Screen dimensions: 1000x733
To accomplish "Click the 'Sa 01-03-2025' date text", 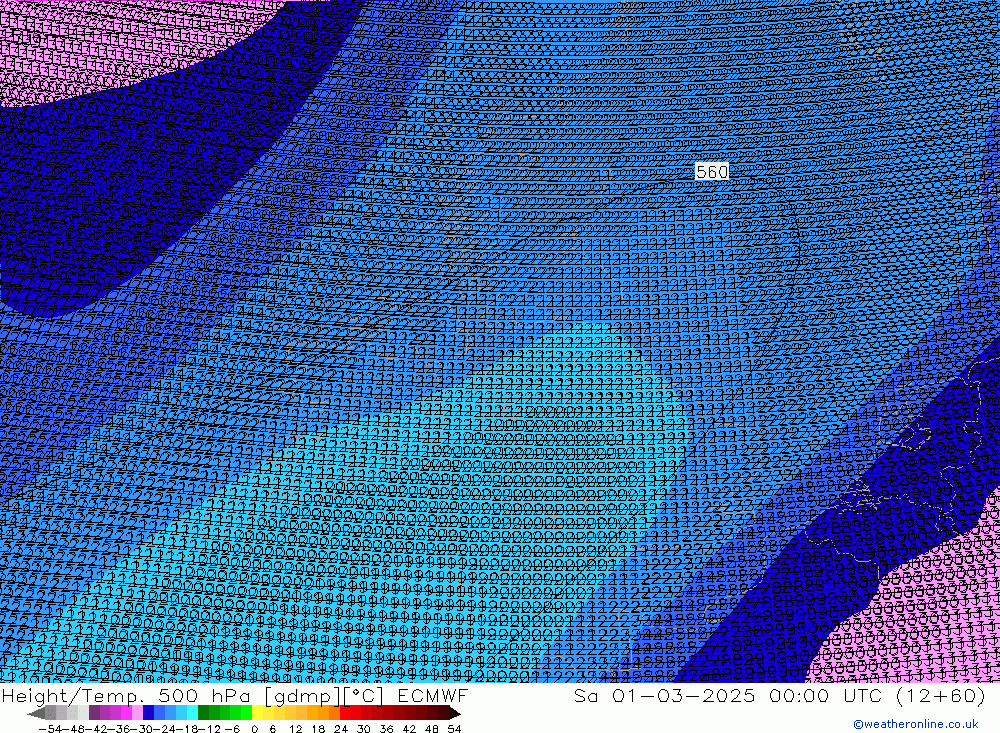I will tap(665, 695).
